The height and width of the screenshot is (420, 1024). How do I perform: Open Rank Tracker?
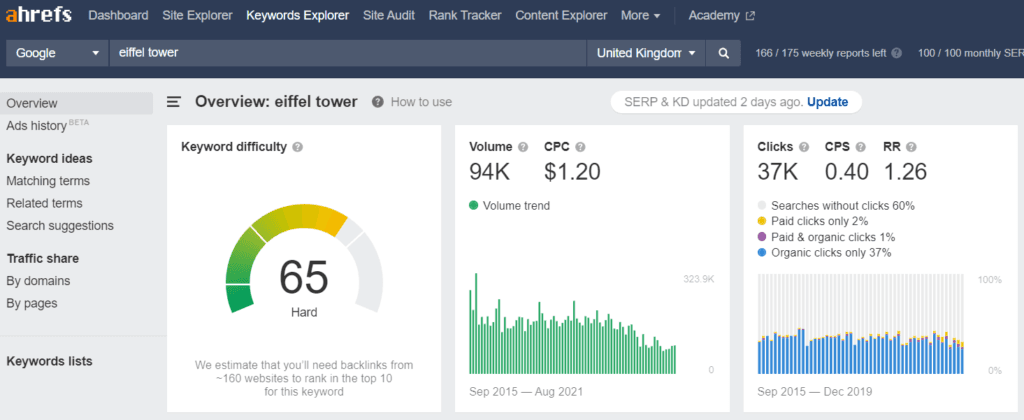pos(465,15)
